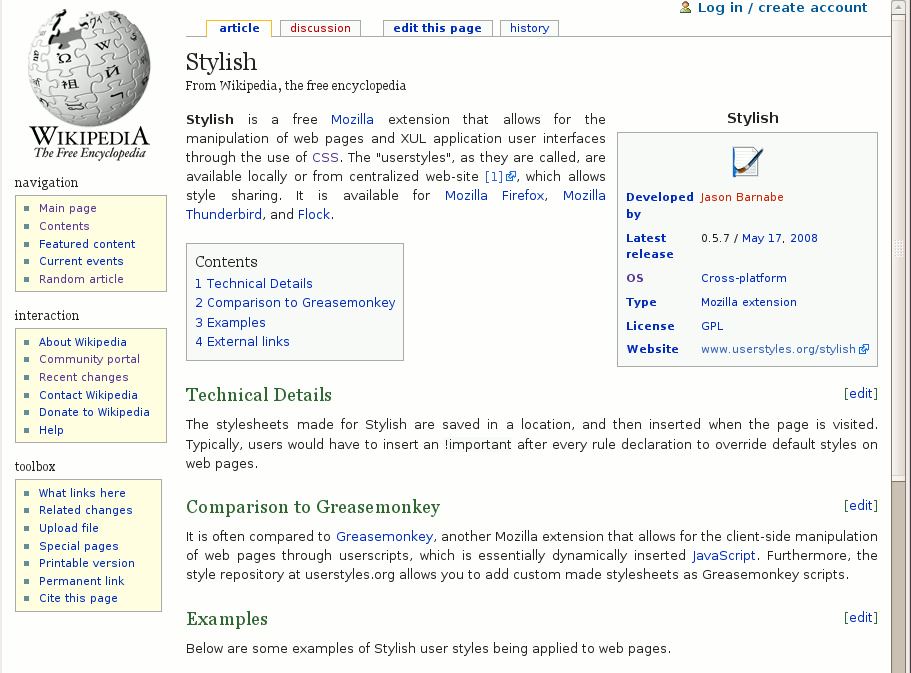Screen dimensions: 911x673
Task: Visit www.userstyles.org/stylish website link
Action: 778,349
